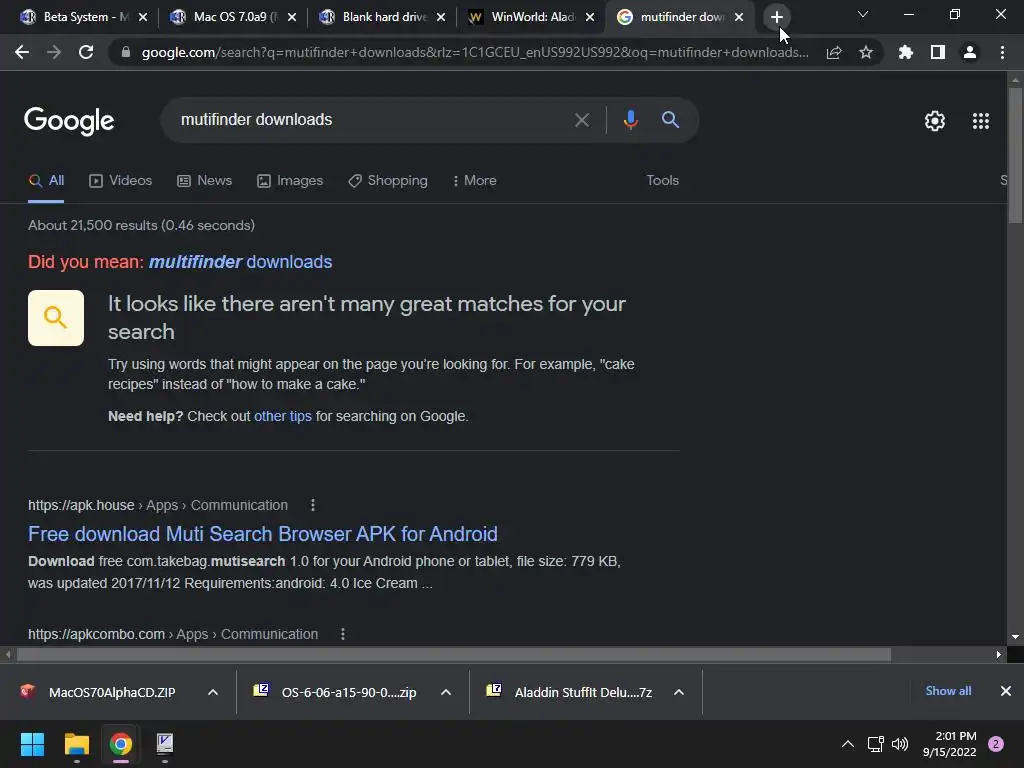
Task: Select the Images results tab
Action: [290, 180]
